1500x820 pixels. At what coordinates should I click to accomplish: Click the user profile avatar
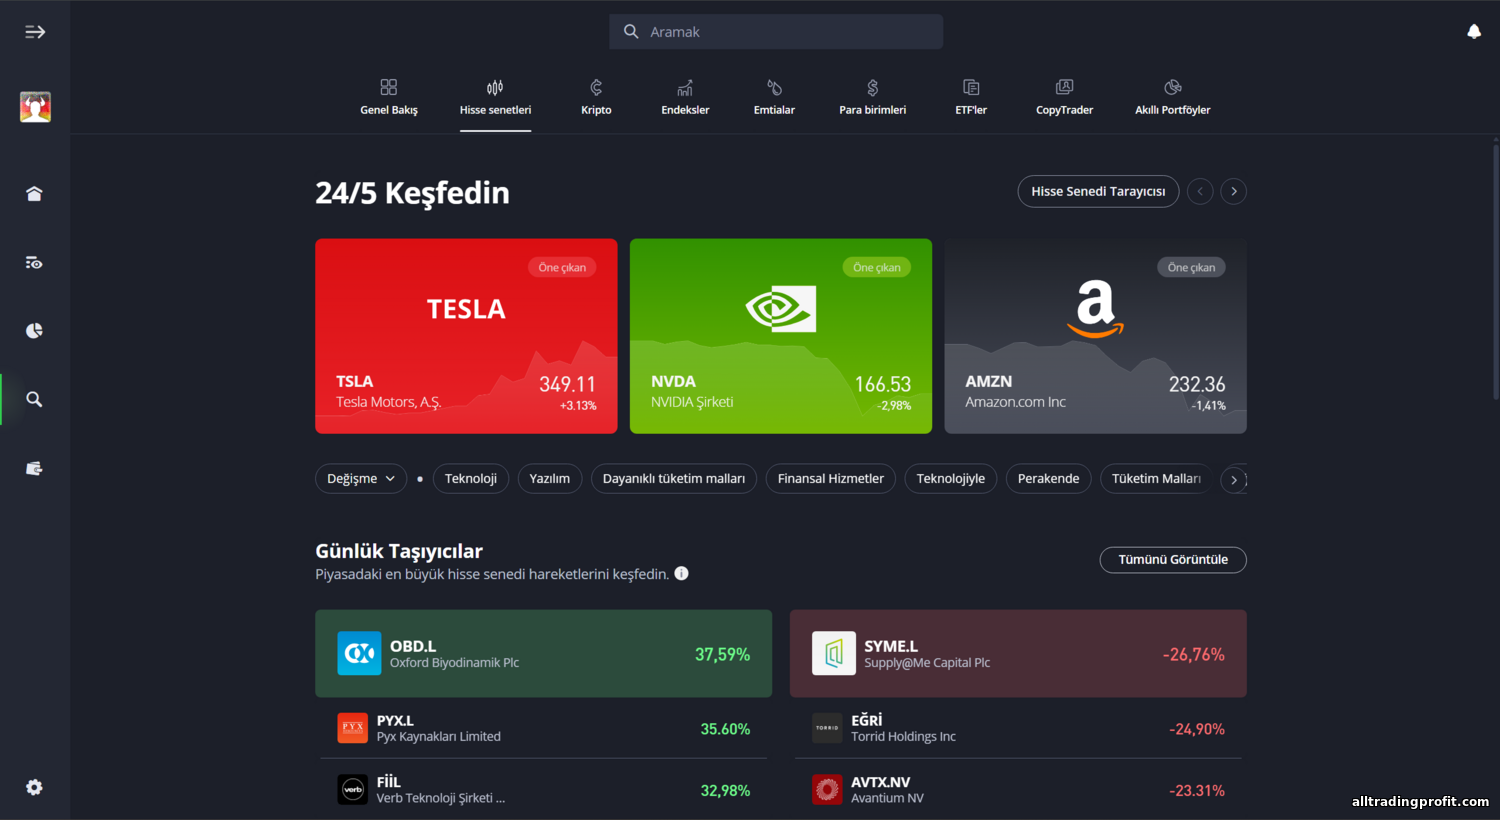[35, 107]
